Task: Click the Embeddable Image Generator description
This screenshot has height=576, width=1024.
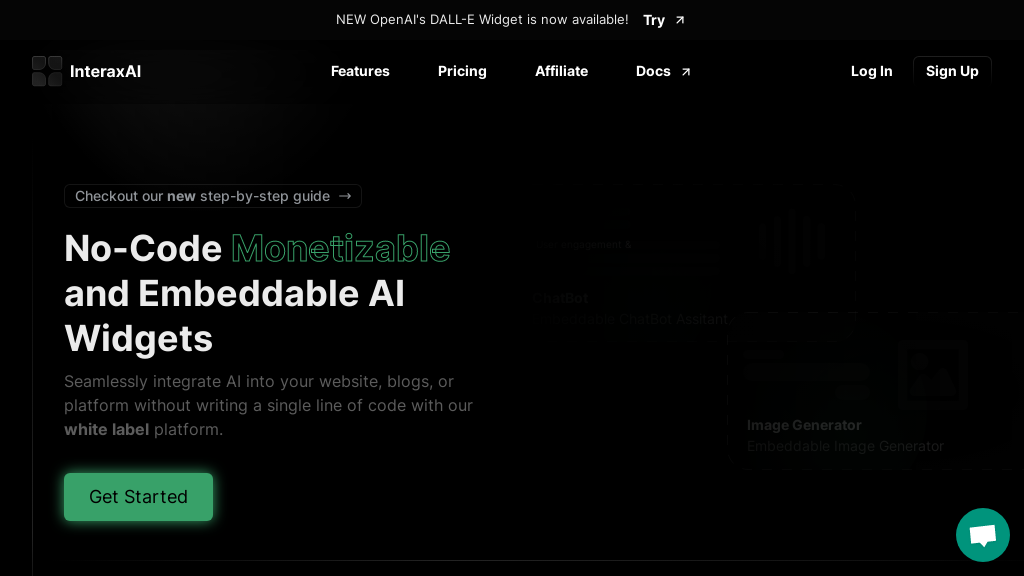Action: coord(845,446)
